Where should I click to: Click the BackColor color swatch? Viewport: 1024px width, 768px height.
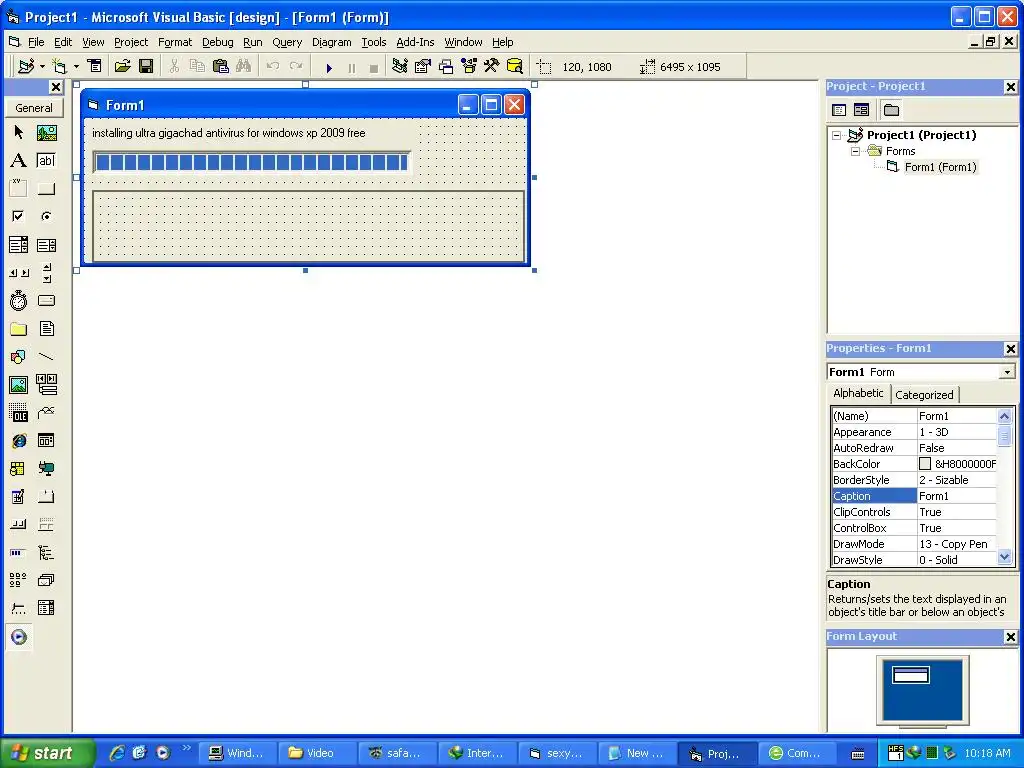pos(925,464)
